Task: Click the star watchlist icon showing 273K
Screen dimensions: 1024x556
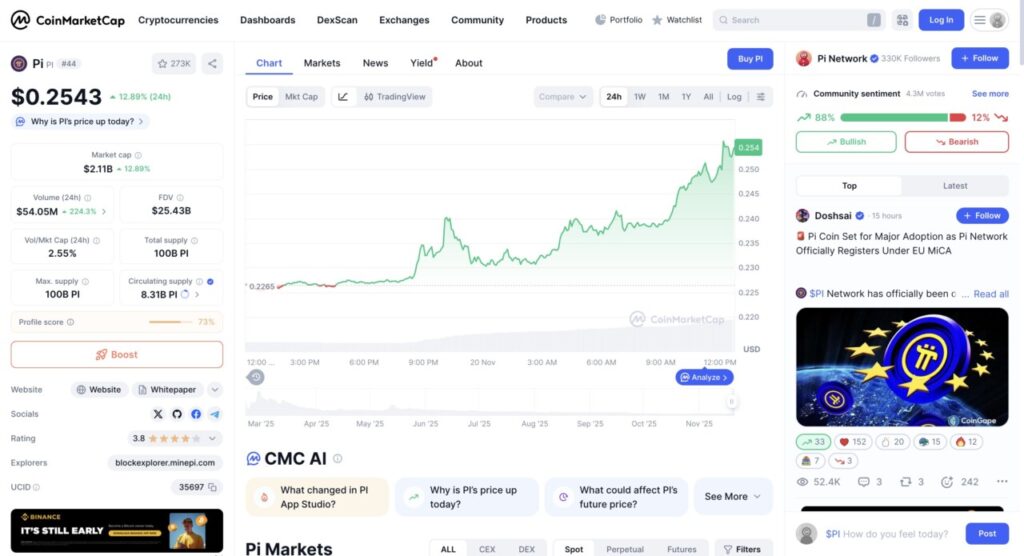Action: pyautogui.click(x=174, y=64)
